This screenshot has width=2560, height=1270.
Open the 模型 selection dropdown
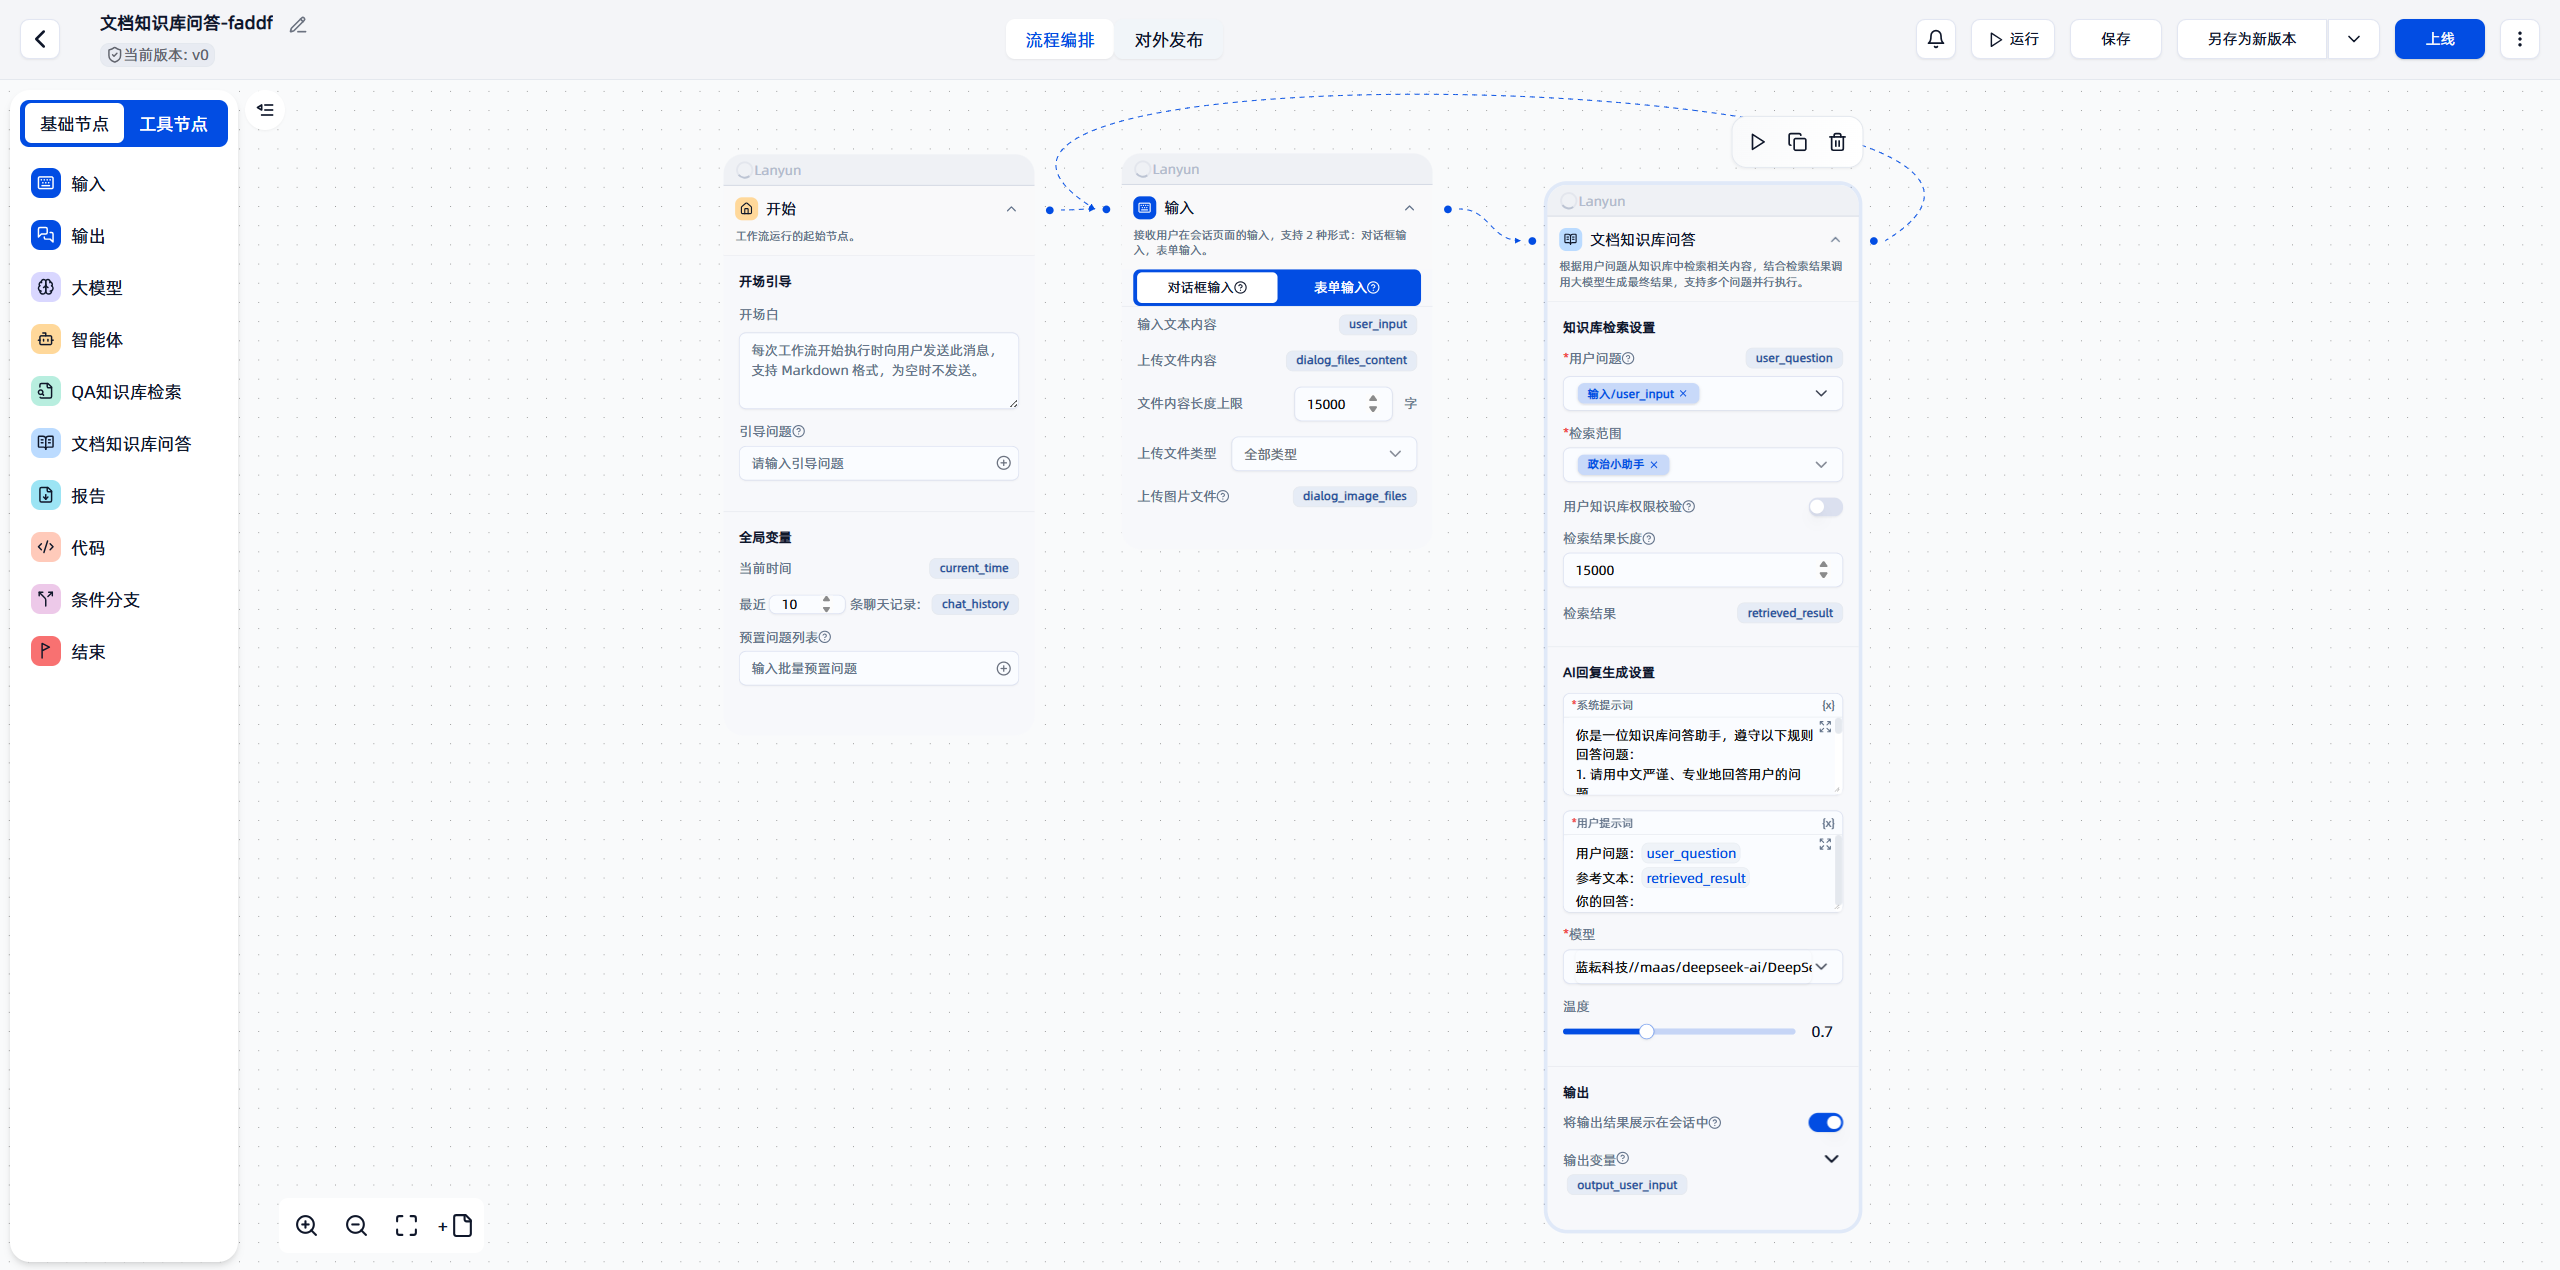click(x=1701, y=967)
